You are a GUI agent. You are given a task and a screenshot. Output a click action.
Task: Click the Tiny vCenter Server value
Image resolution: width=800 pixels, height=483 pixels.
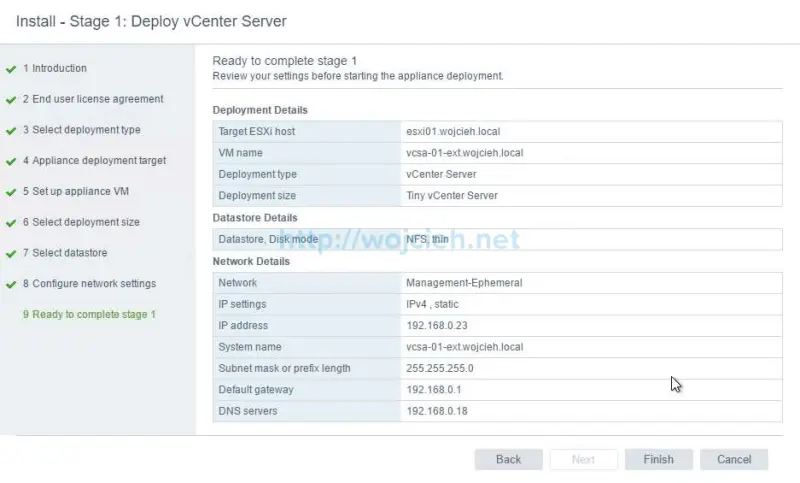pyautogui.click(x=452, y=196)
